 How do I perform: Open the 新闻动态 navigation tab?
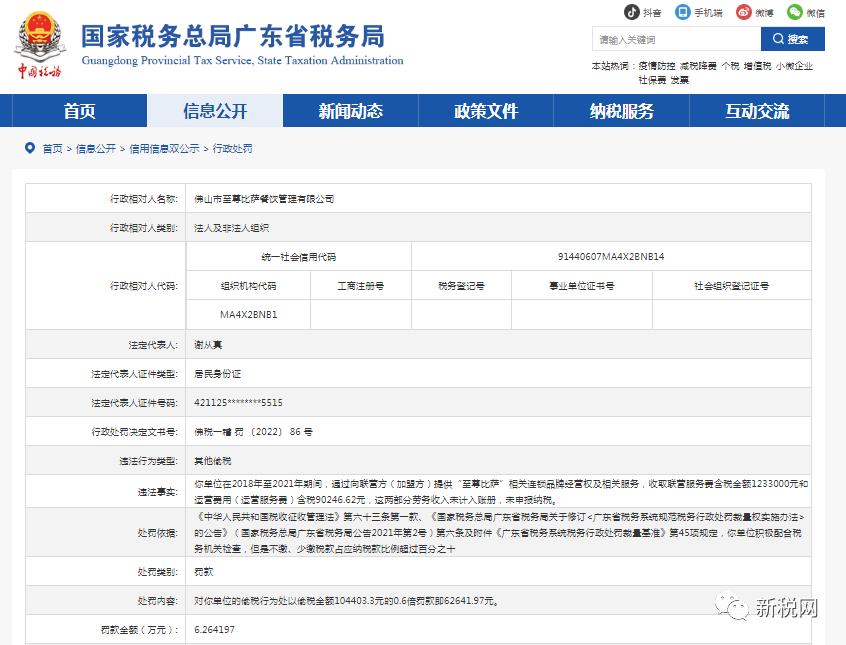point(350,111)
